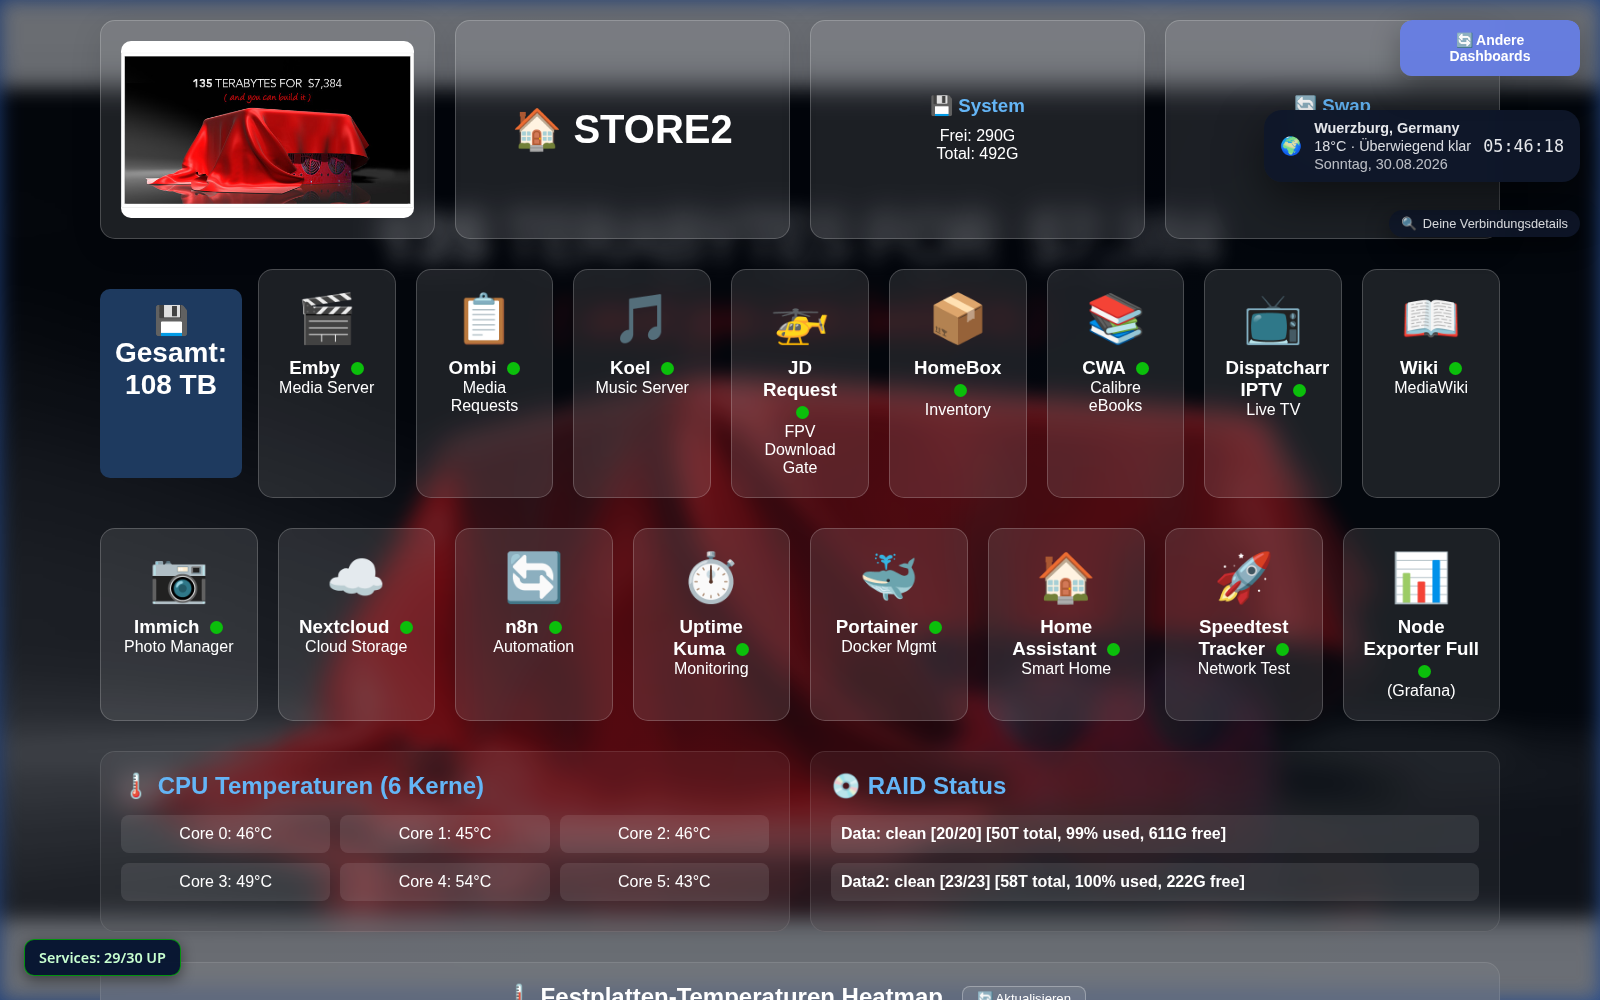Image resolution: width=1600 pixels, height=1000 pixels.
Task: Open Andere Dashboards button
Action: (1490, 48)
